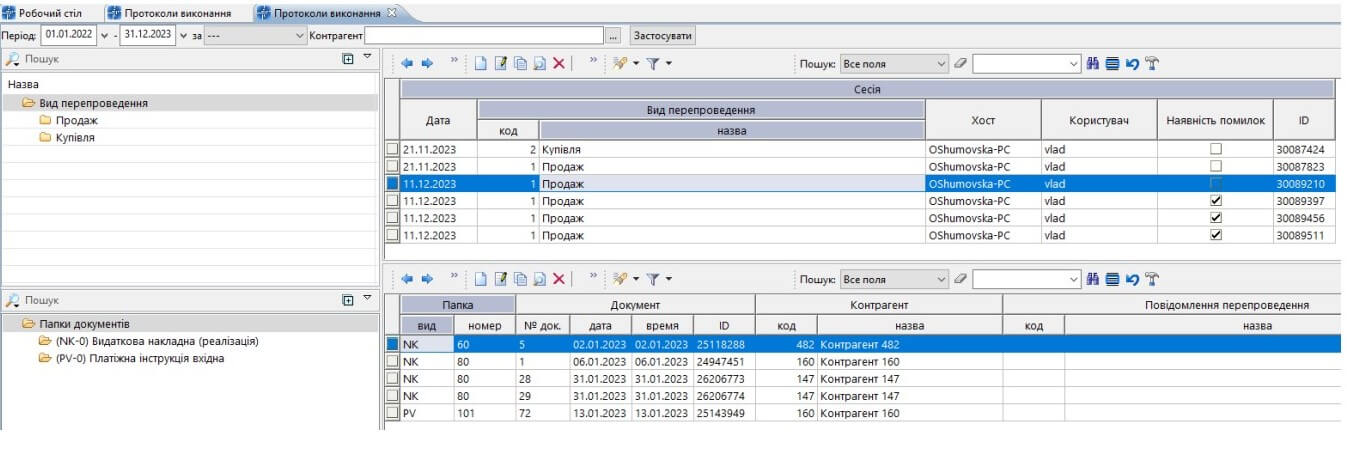Edit record icon in Сесія toolbar
The height and width of the screenshot is (453, 1347).
point(501,63)
